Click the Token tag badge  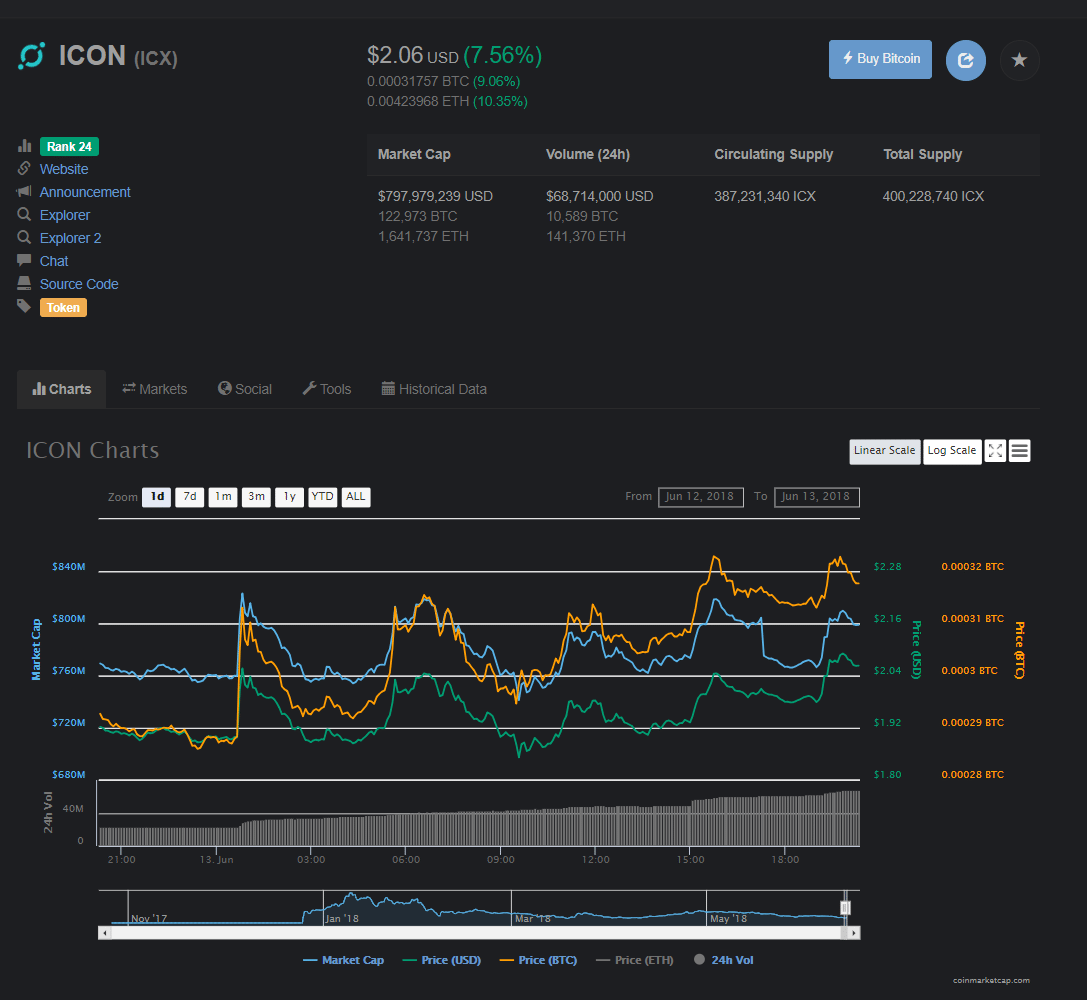click(x=63, y=308)
